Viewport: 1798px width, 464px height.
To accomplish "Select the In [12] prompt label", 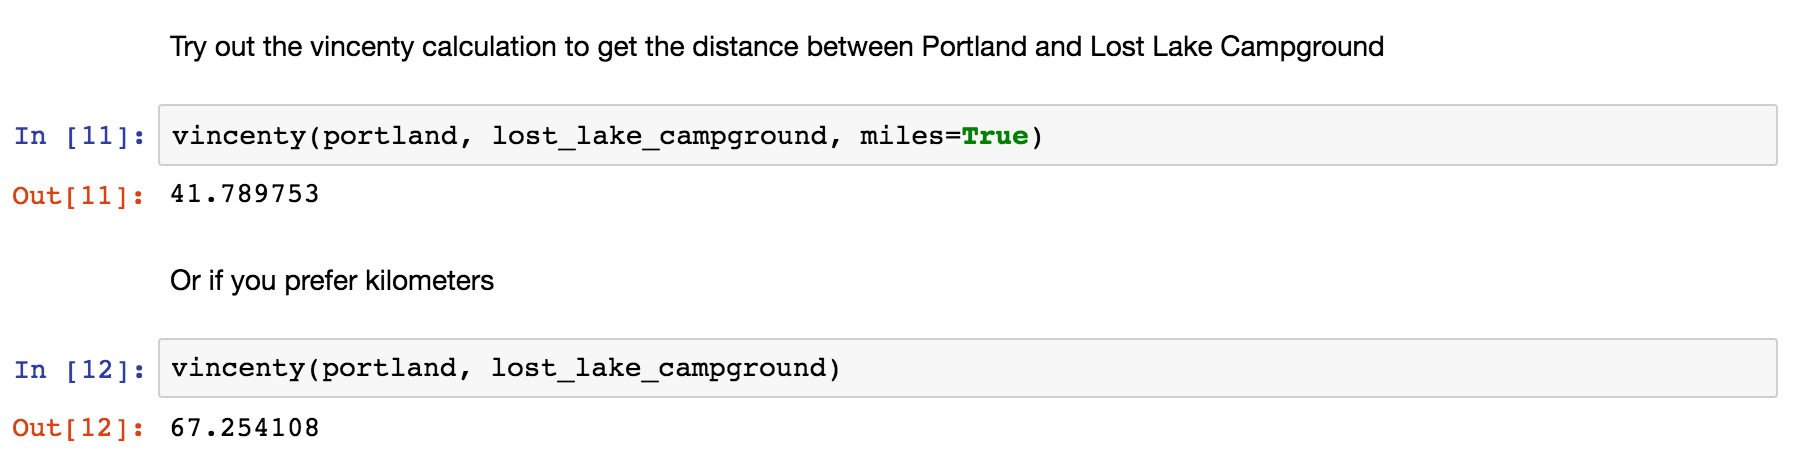I will [79, 370].
